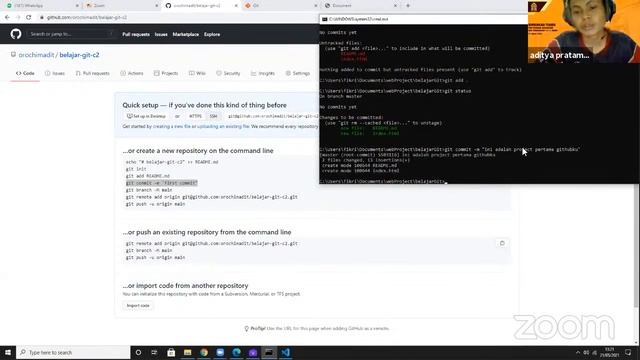Screen dimensions: 640x360
Task: Open the Zoom app from the taskbar
Action: coord(220,352)
